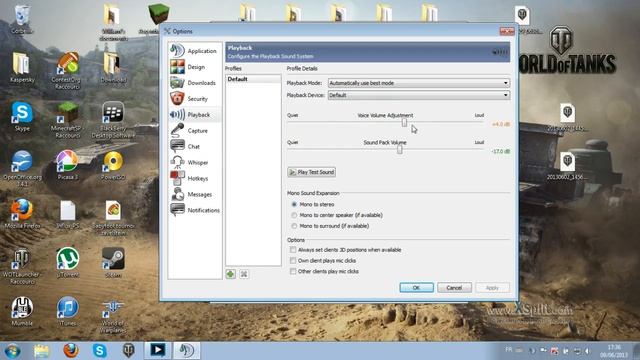640x360 pixels.
Task: Open the WOTLauncher desktop shortcut
Action: pos(22,265)
